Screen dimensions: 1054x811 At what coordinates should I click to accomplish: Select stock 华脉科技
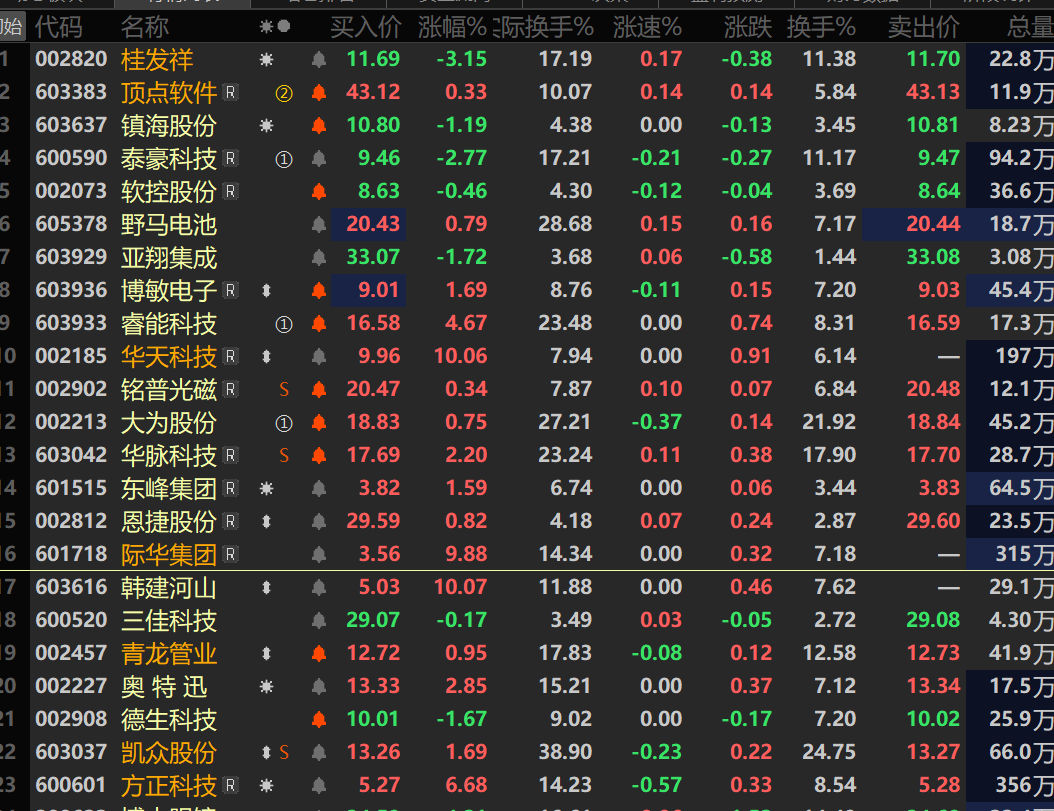169,455
